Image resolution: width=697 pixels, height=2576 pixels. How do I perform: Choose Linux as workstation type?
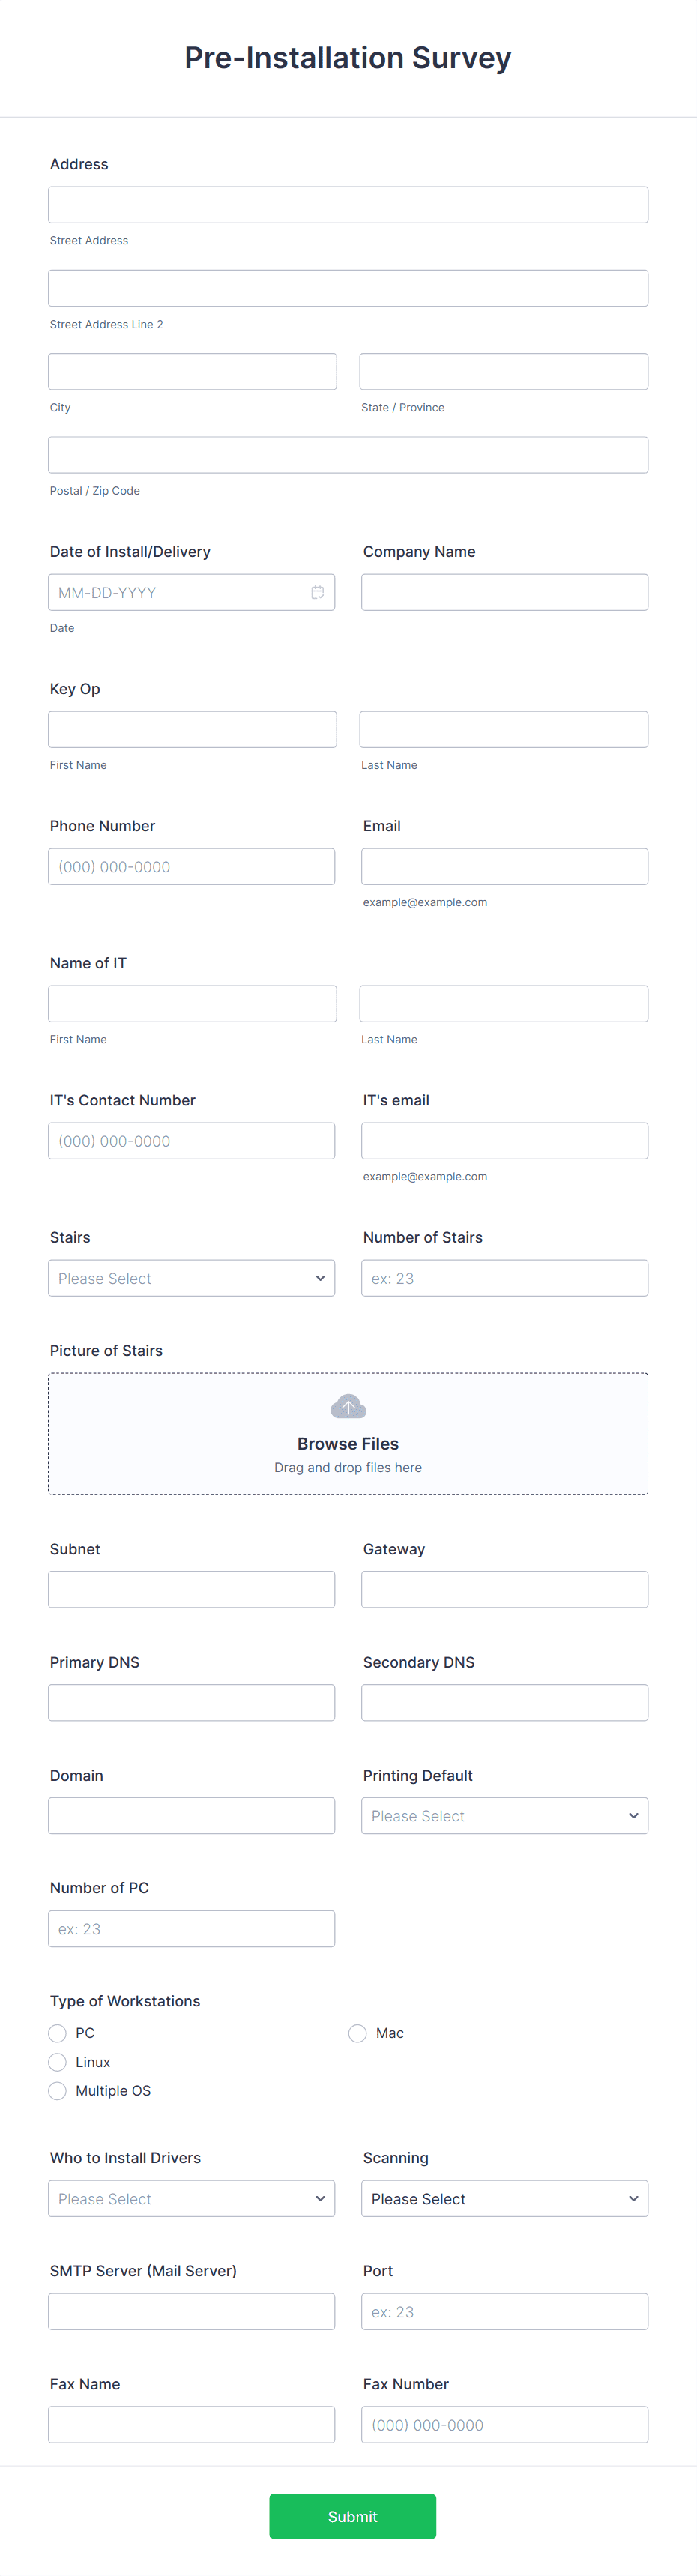(x=57, y=2062)
